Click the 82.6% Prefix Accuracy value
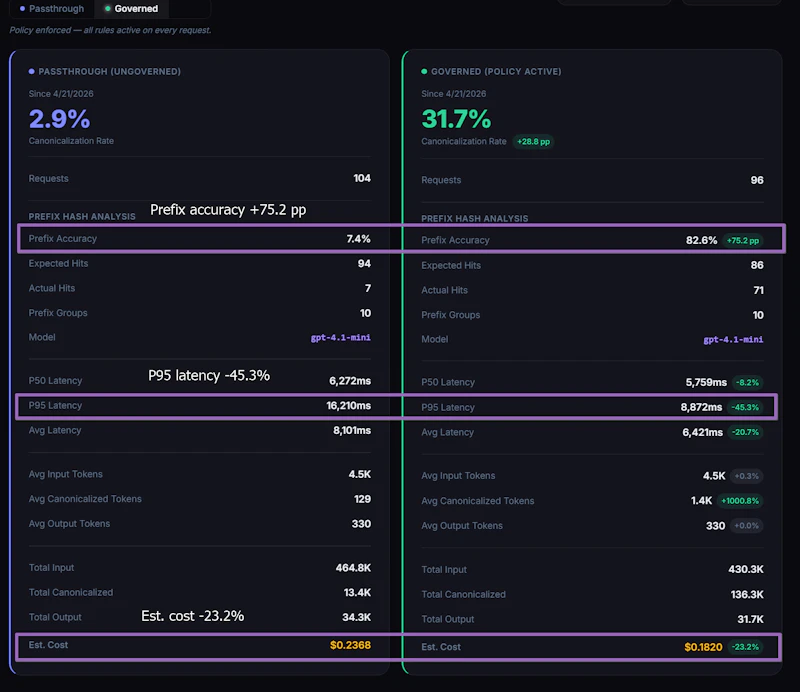 click(x=702, y=240)
